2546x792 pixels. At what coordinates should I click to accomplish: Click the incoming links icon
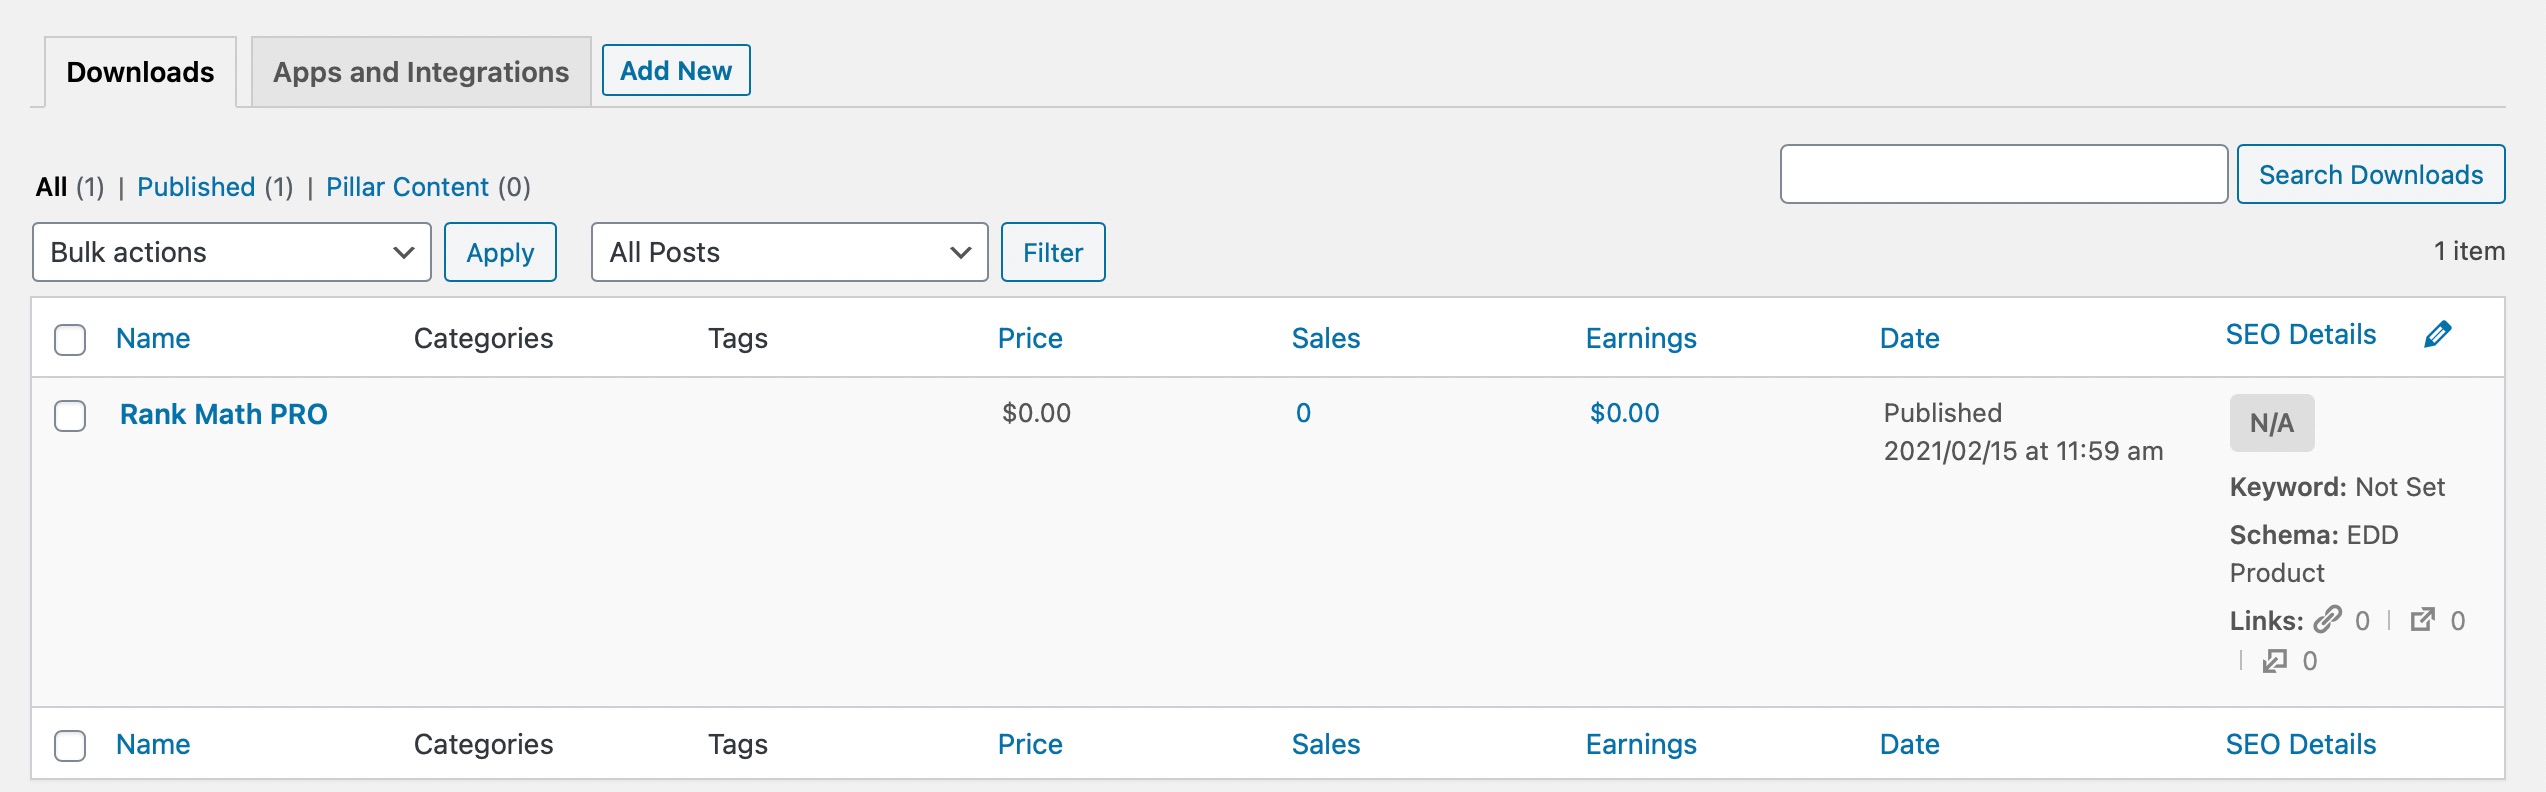(2275, 660)
